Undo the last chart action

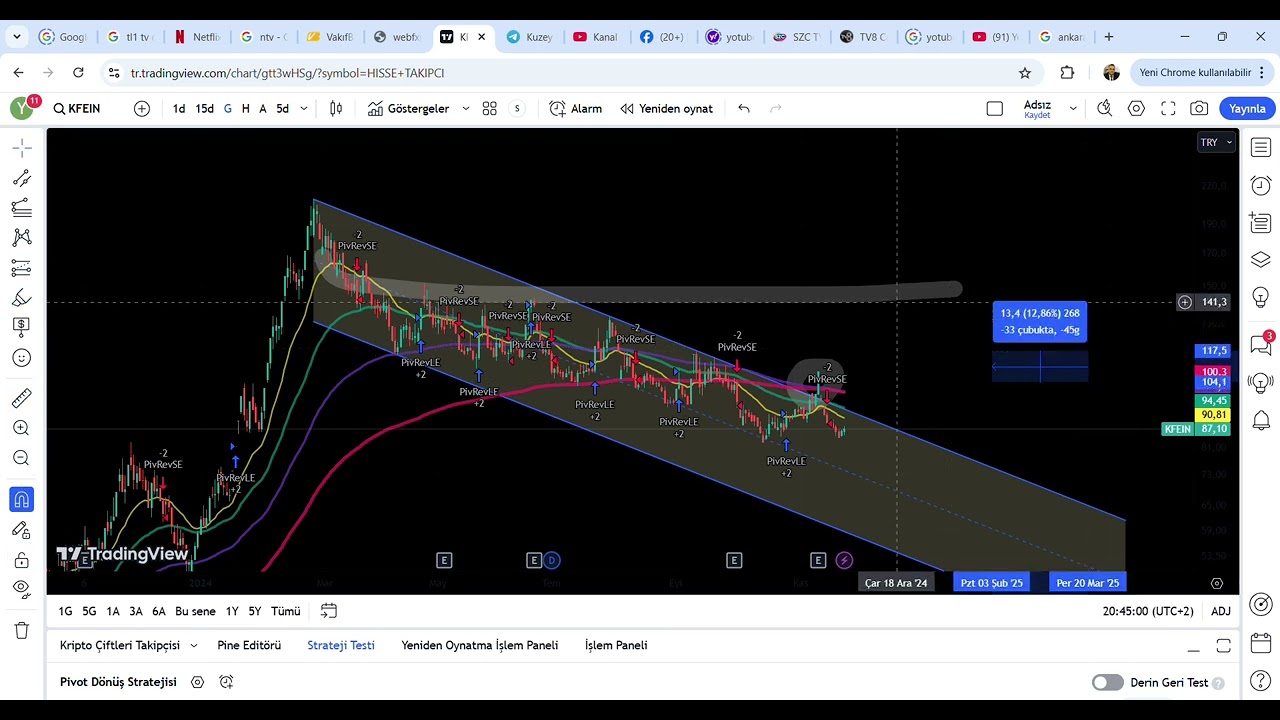point(744,109)
